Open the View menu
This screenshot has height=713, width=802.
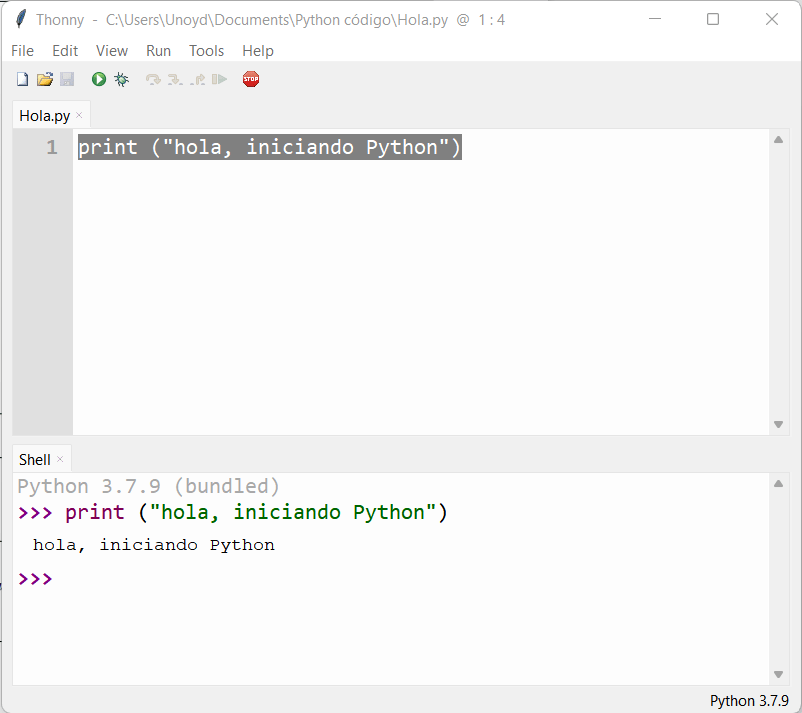(112, 51)
